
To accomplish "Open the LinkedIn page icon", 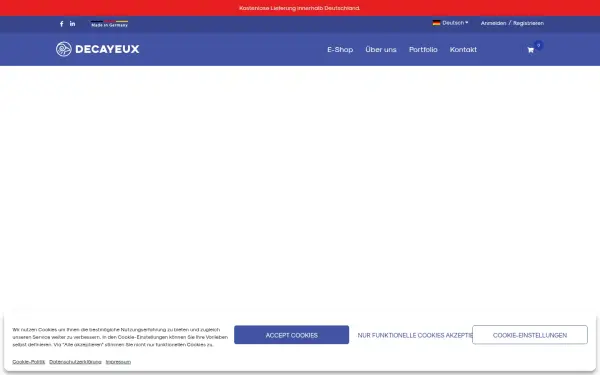I will (x=72, y=24).
